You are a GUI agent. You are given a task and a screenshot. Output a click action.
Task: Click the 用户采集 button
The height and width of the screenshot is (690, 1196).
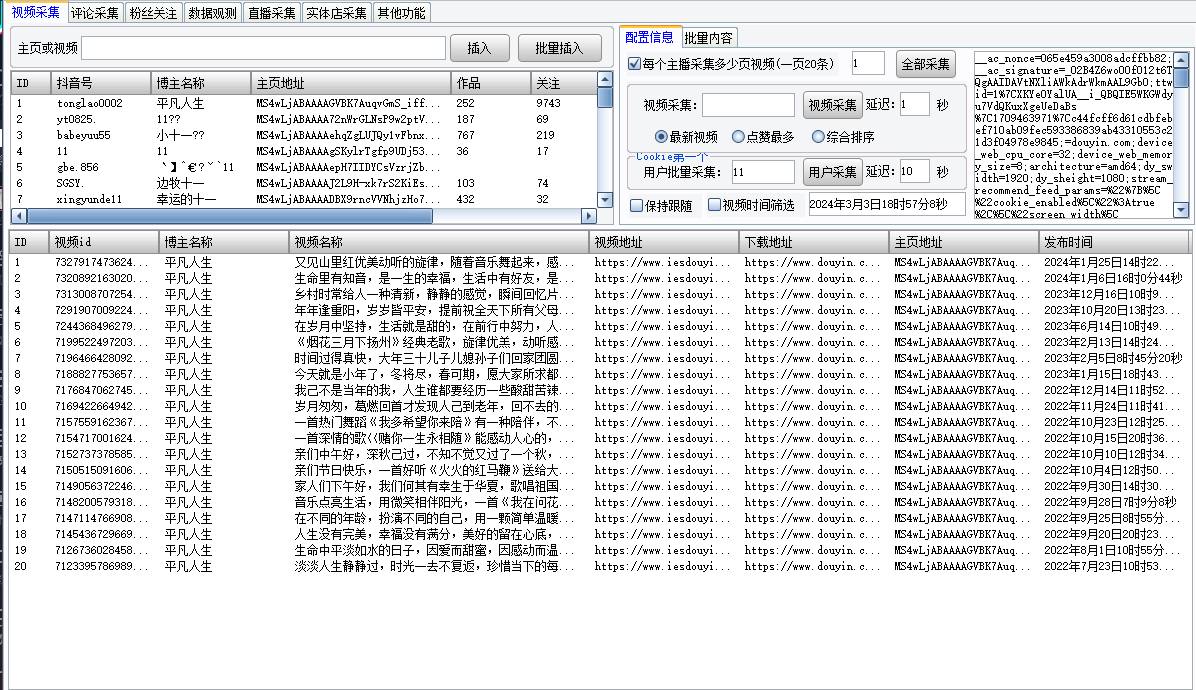pyautogui.click(x=832, y=172)
